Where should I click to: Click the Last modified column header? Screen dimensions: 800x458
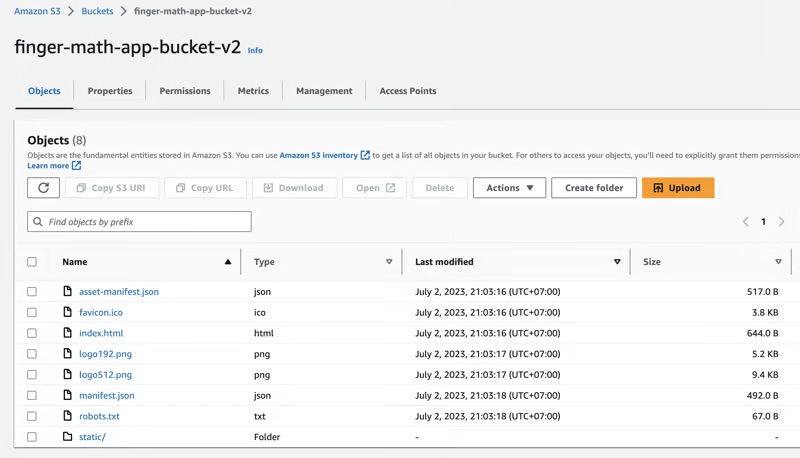(444, 262)
